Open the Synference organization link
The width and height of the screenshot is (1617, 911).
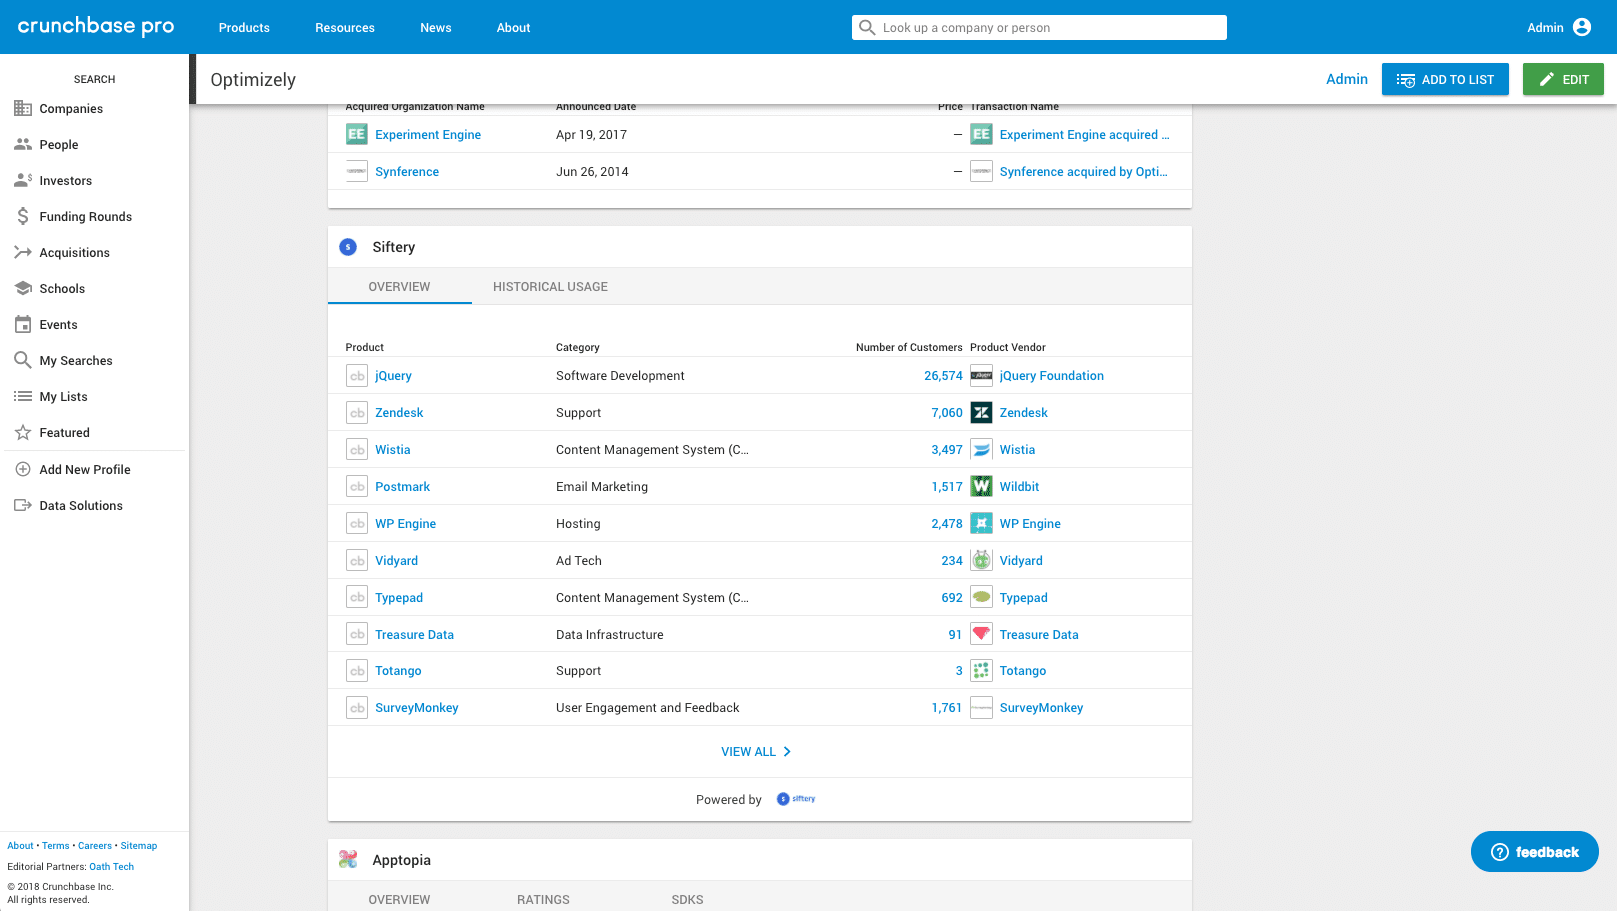[407, 172]
